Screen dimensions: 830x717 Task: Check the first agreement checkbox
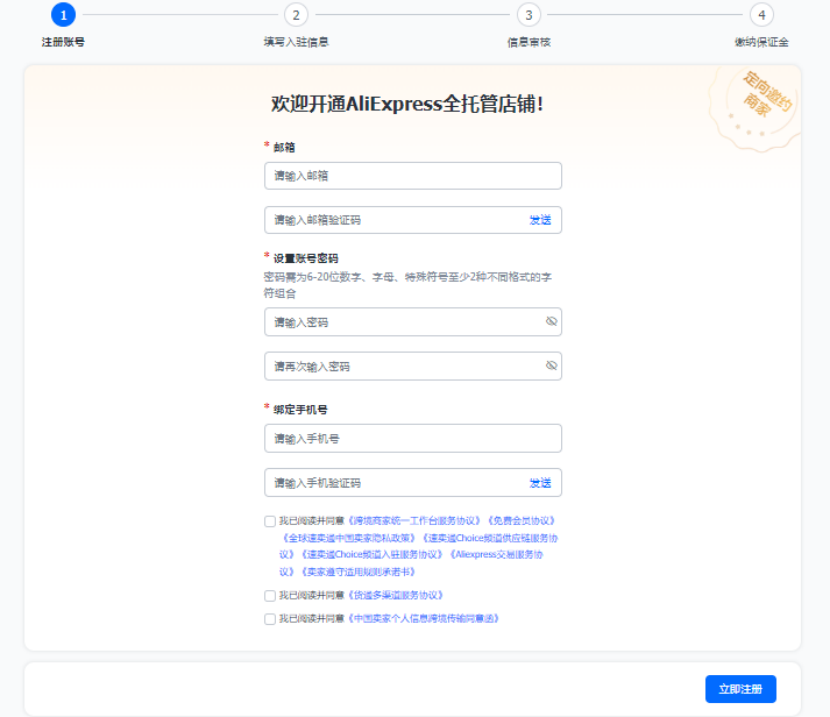tap(268, 520)
